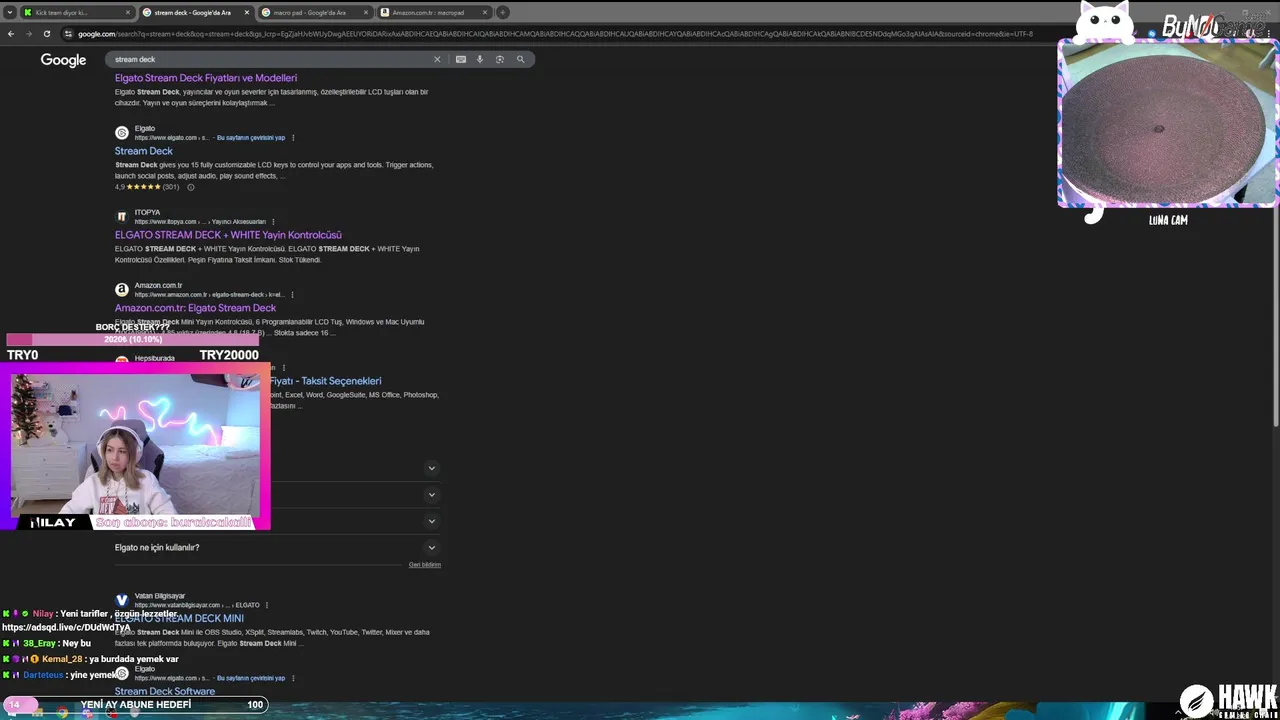Screen dimensions: 1280x720
Task: Close the 'macro pad - Google'da Ara' tab
Action: (x=365, y=12)
